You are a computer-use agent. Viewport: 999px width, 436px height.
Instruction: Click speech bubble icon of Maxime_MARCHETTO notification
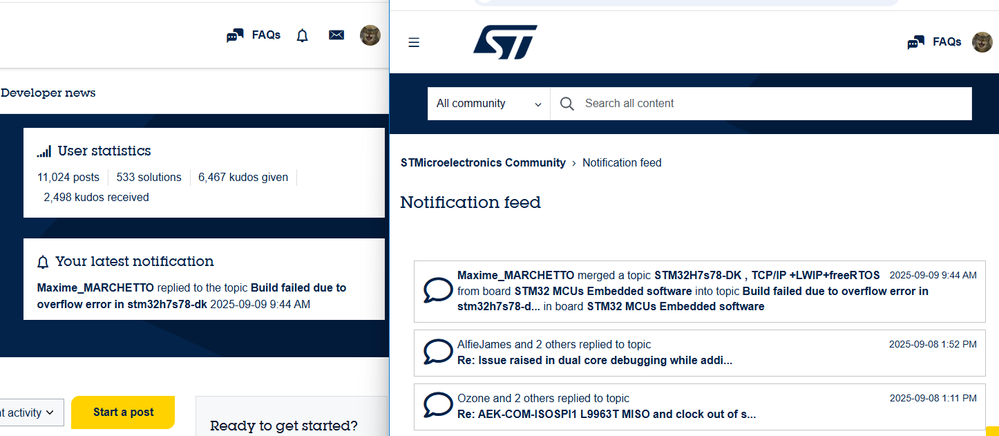(438, 291)
